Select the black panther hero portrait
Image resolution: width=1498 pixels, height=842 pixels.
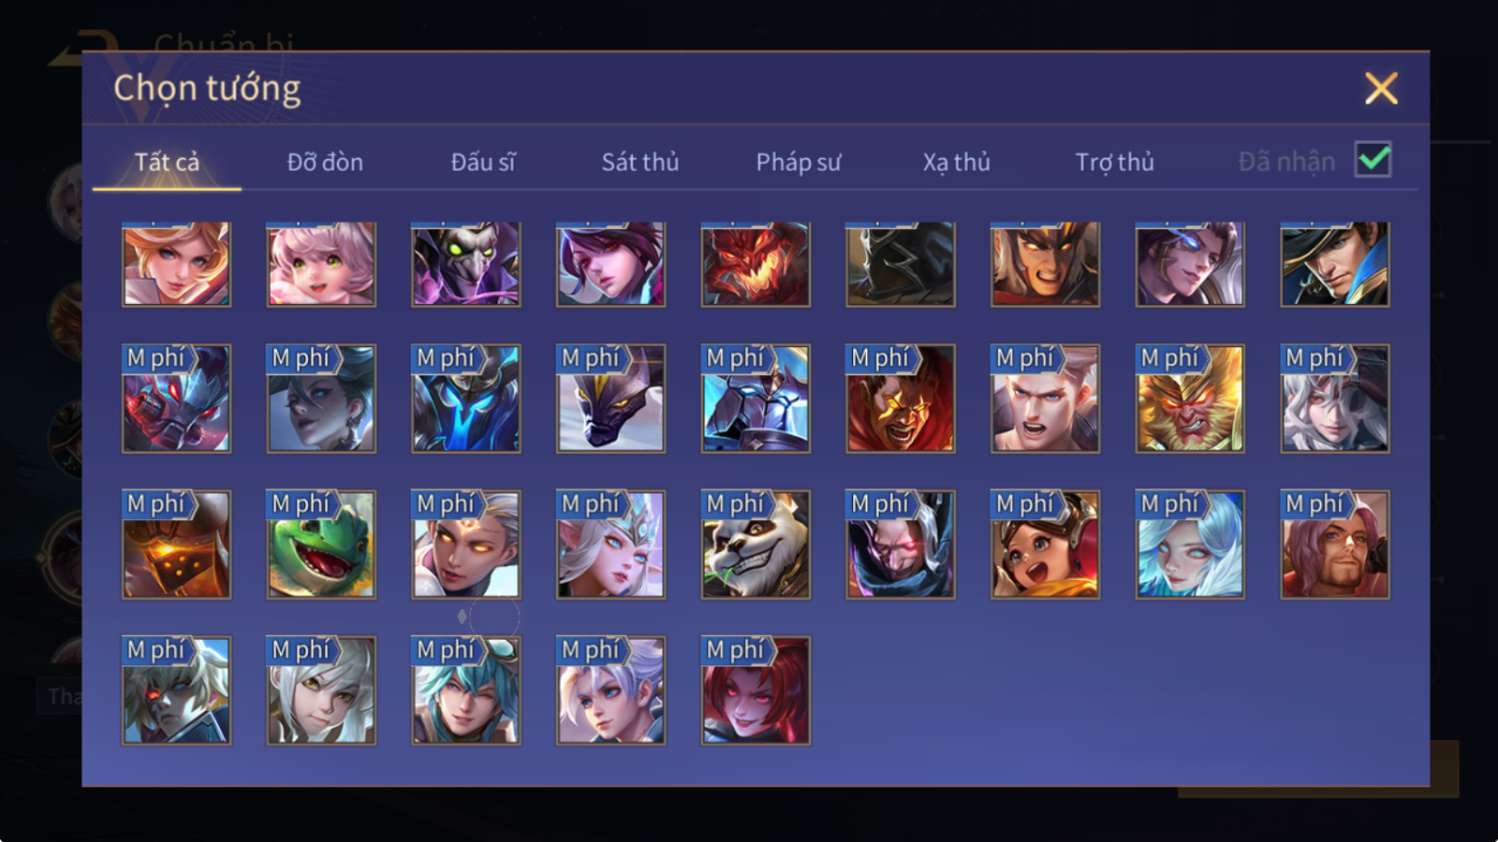611,398
